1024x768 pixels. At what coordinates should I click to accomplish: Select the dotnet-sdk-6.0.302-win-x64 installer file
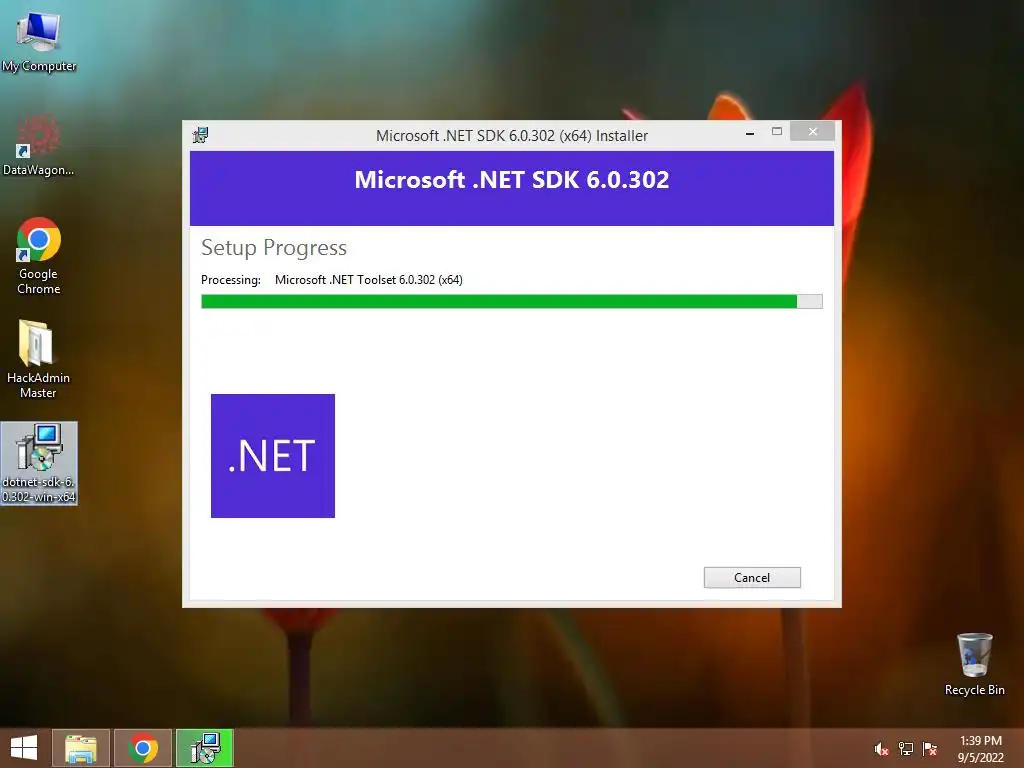[39, 463]
